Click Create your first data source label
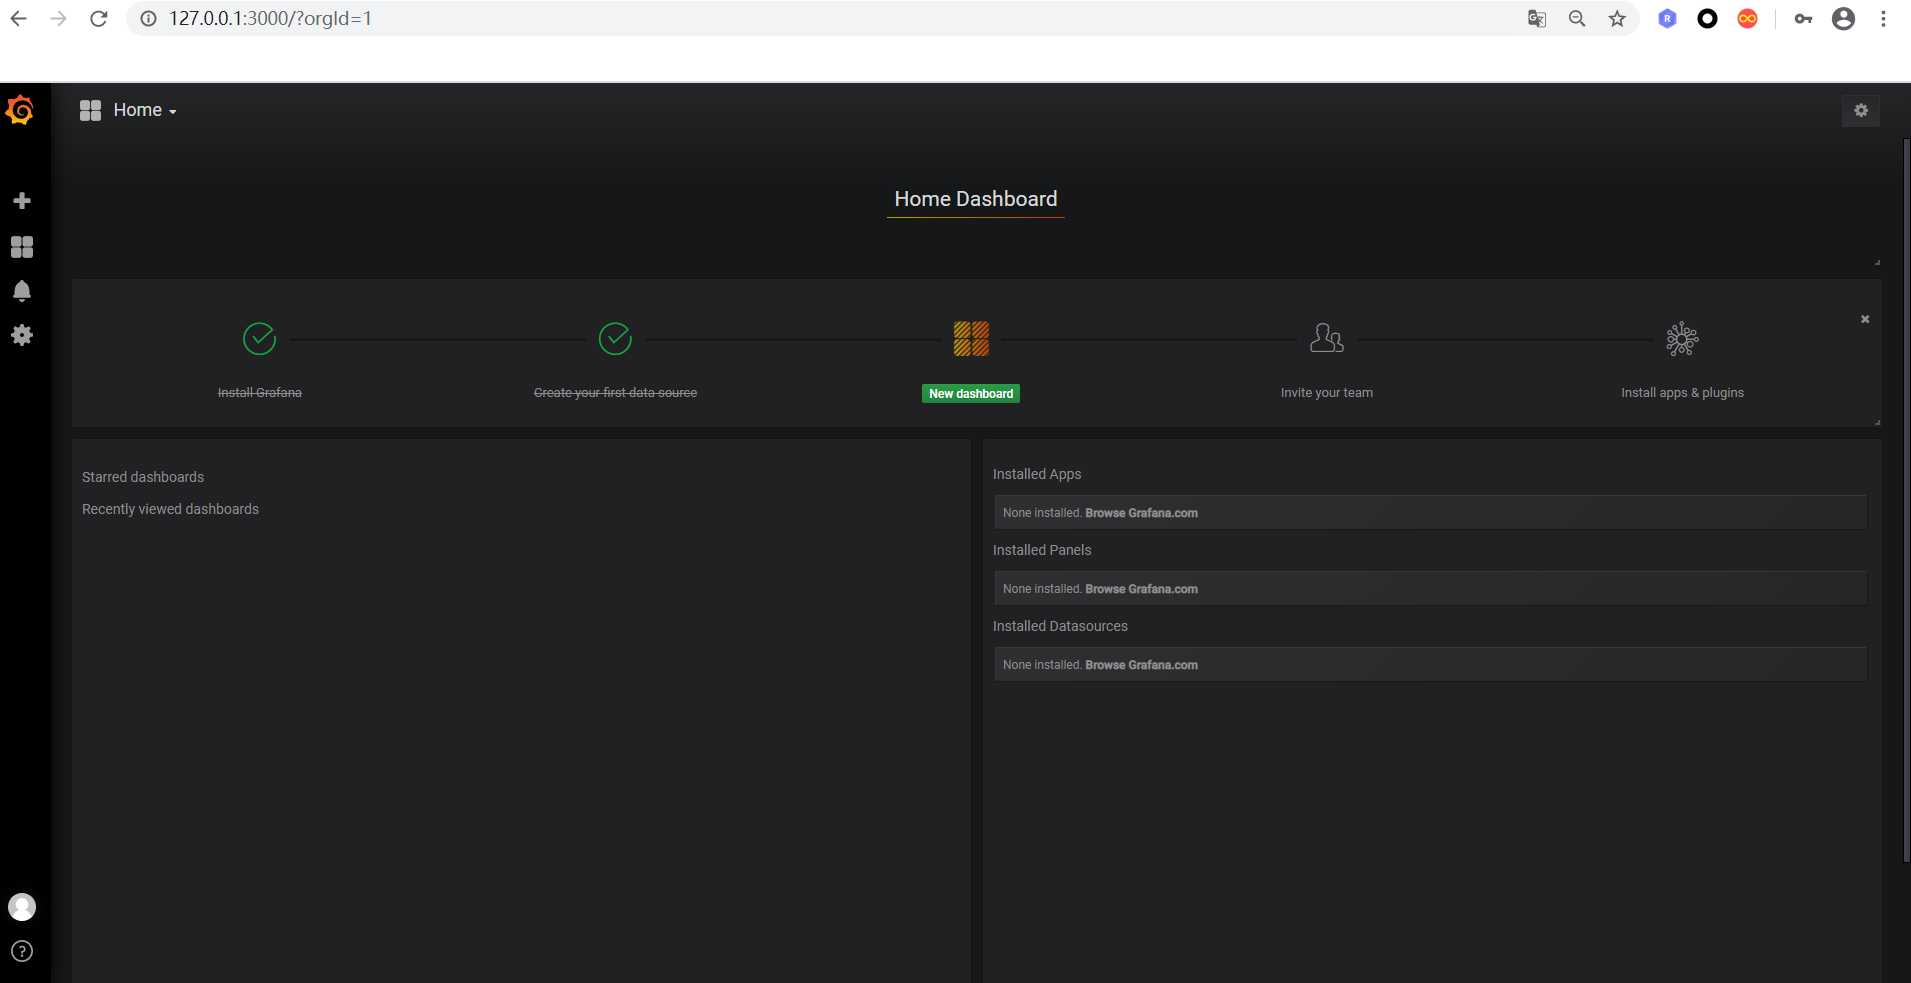Viewport: 1911px width, 983px height. 615,393
